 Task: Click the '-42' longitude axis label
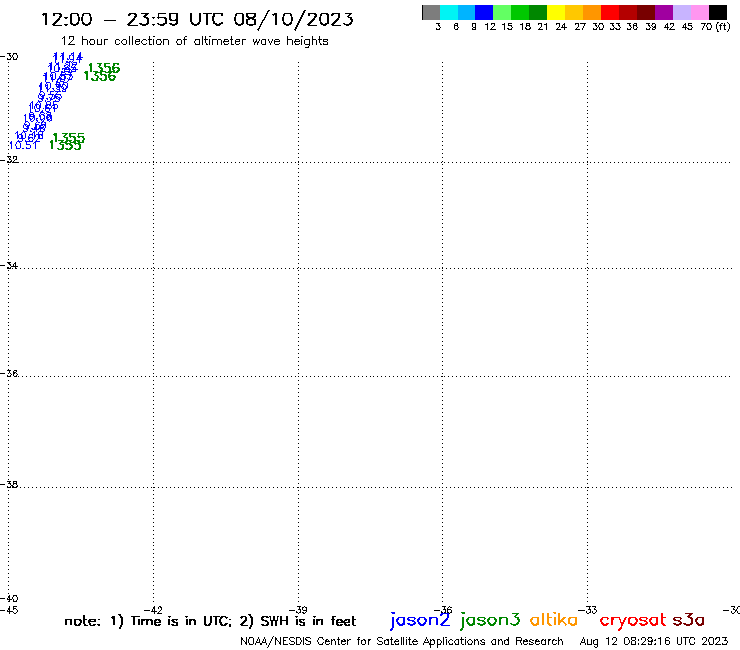click(153, 610)
